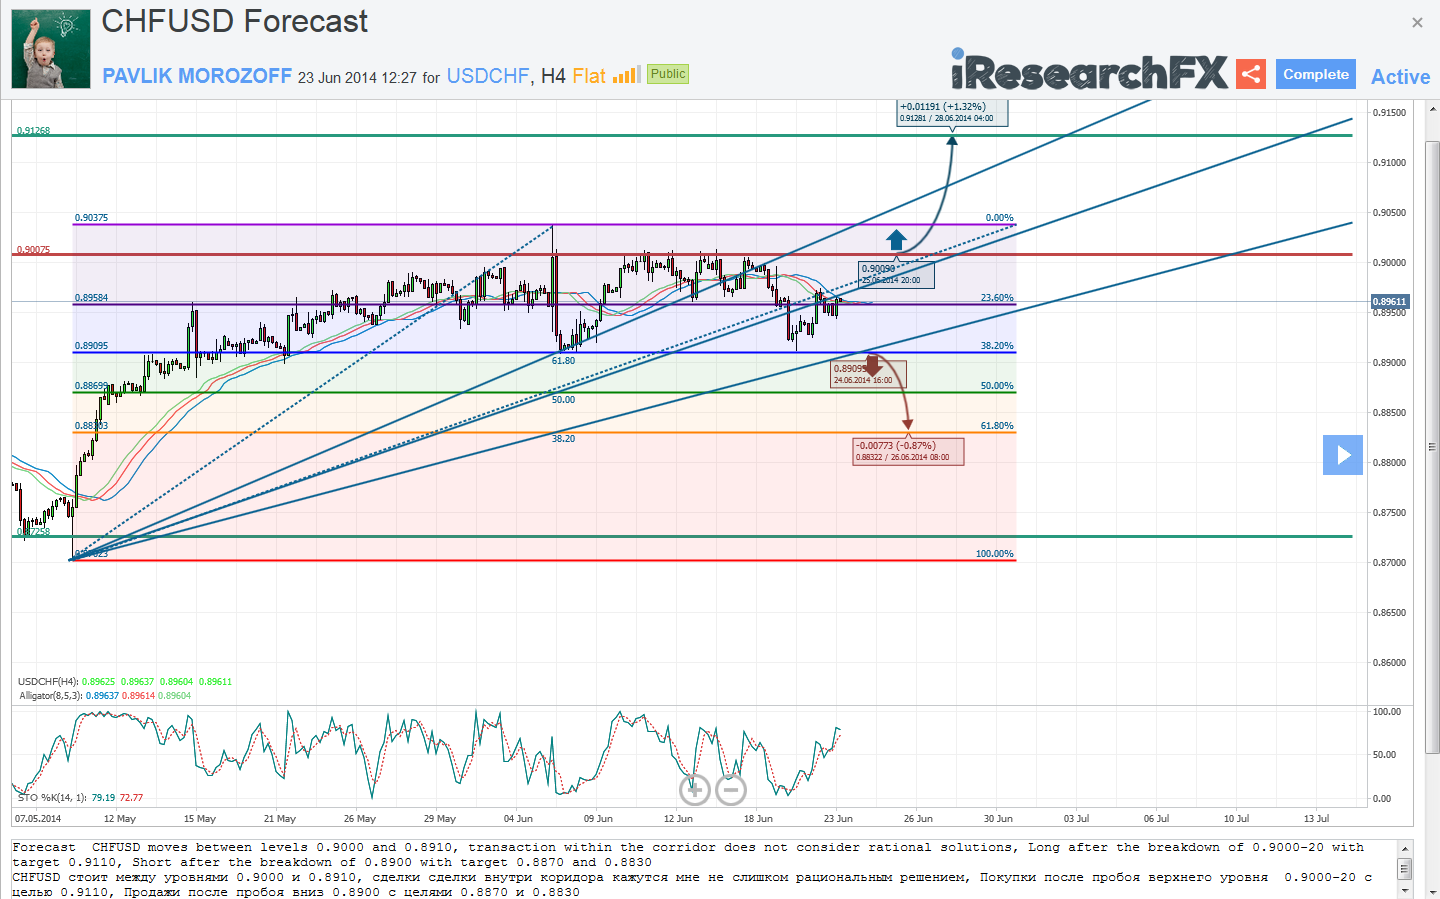
Task: Play the forecast chart animation
Action: 1343,455
